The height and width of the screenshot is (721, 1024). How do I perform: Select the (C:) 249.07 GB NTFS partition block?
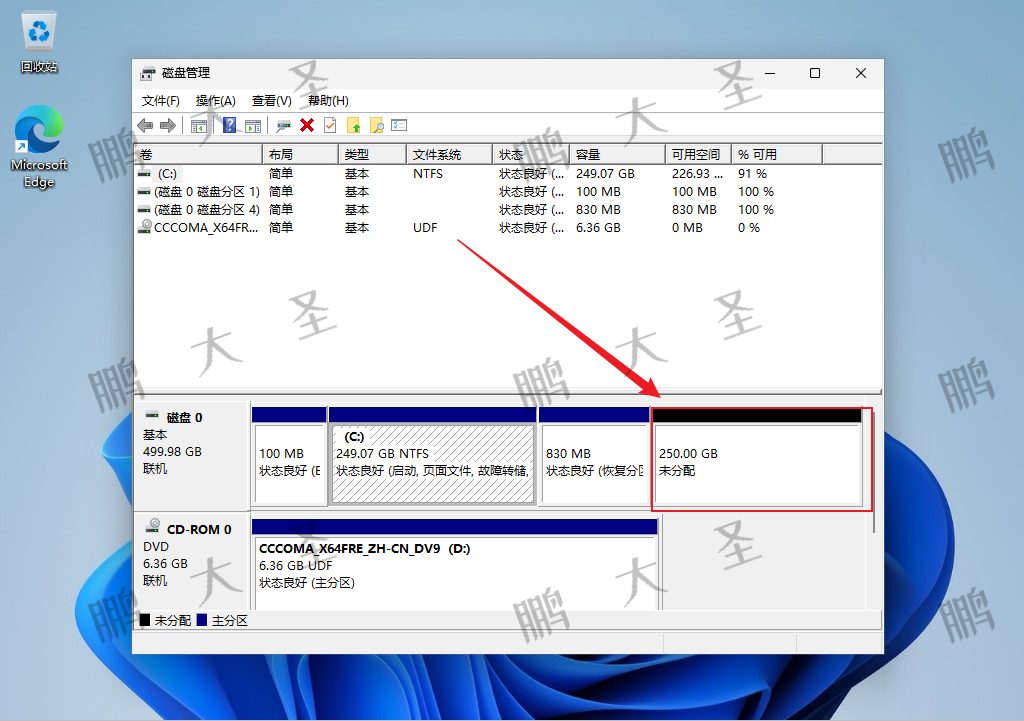(432, 457)
